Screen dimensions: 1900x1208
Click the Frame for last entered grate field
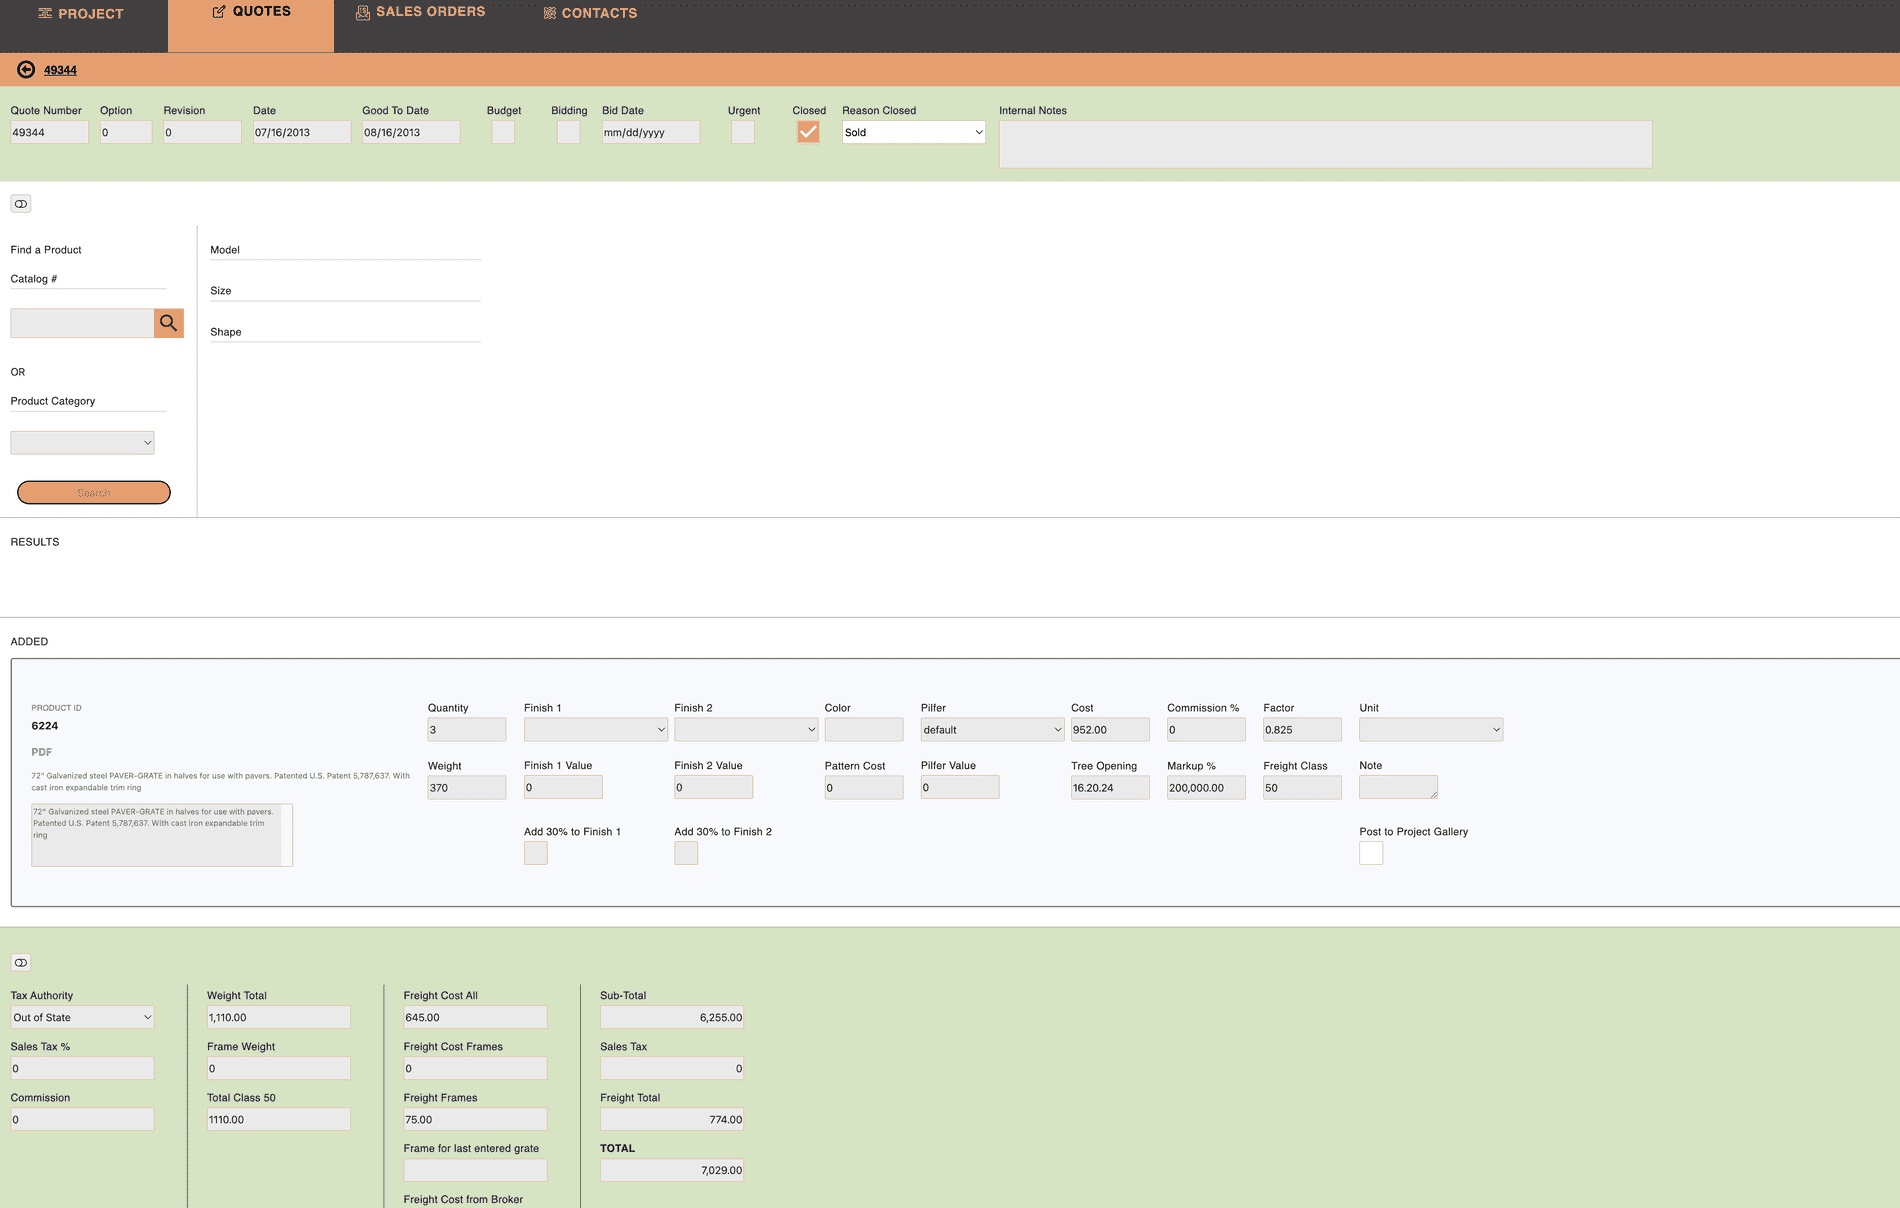coord(475,1171)
